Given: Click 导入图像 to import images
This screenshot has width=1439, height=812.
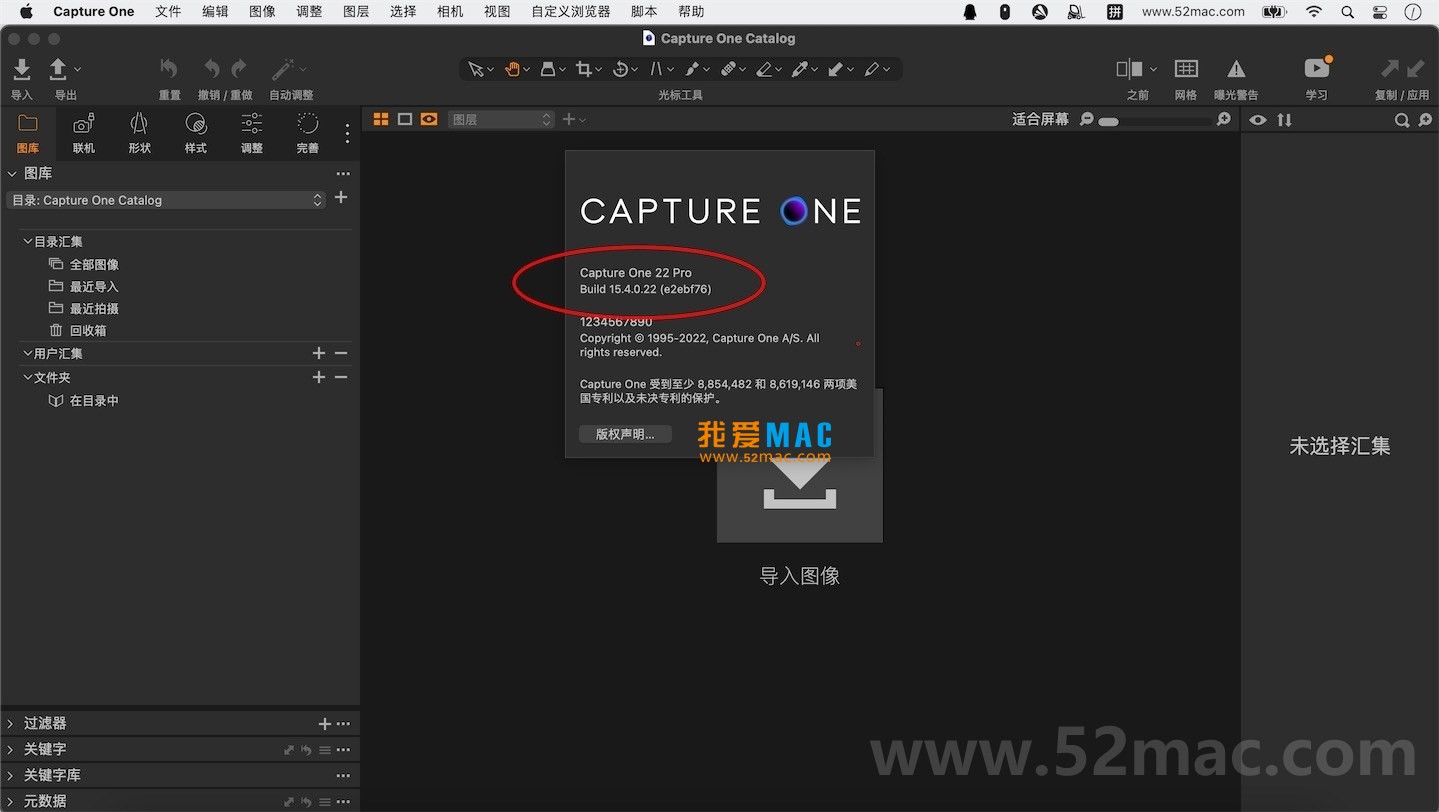Looking at the screenshot, I should tap(799, 575).
